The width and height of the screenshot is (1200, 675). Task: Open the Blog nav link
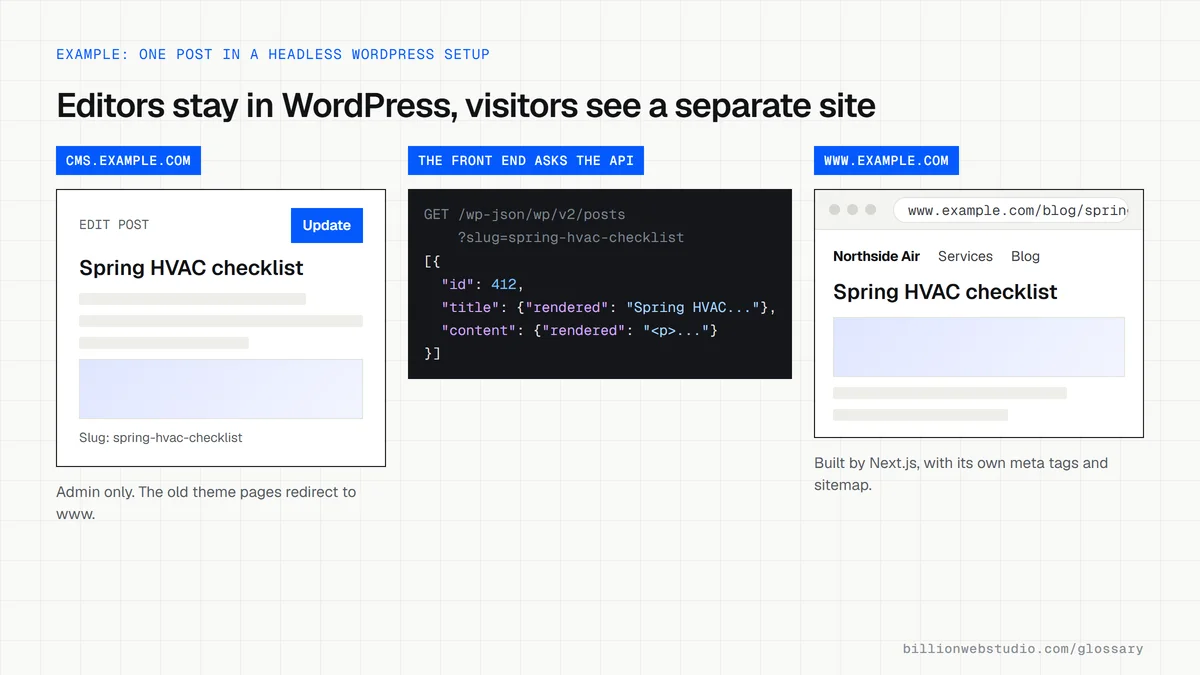[x=1025, y=256]
